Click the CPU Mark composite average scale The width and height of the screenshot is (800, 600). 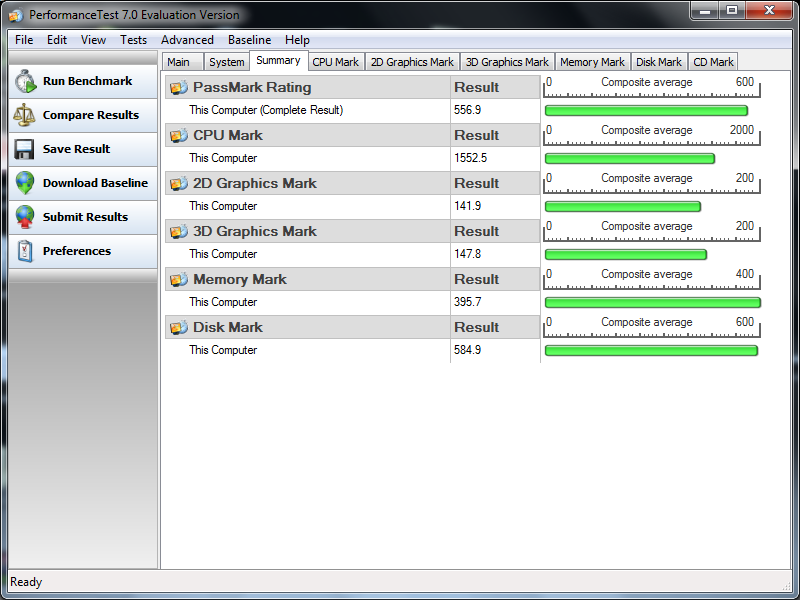(652, 135)
